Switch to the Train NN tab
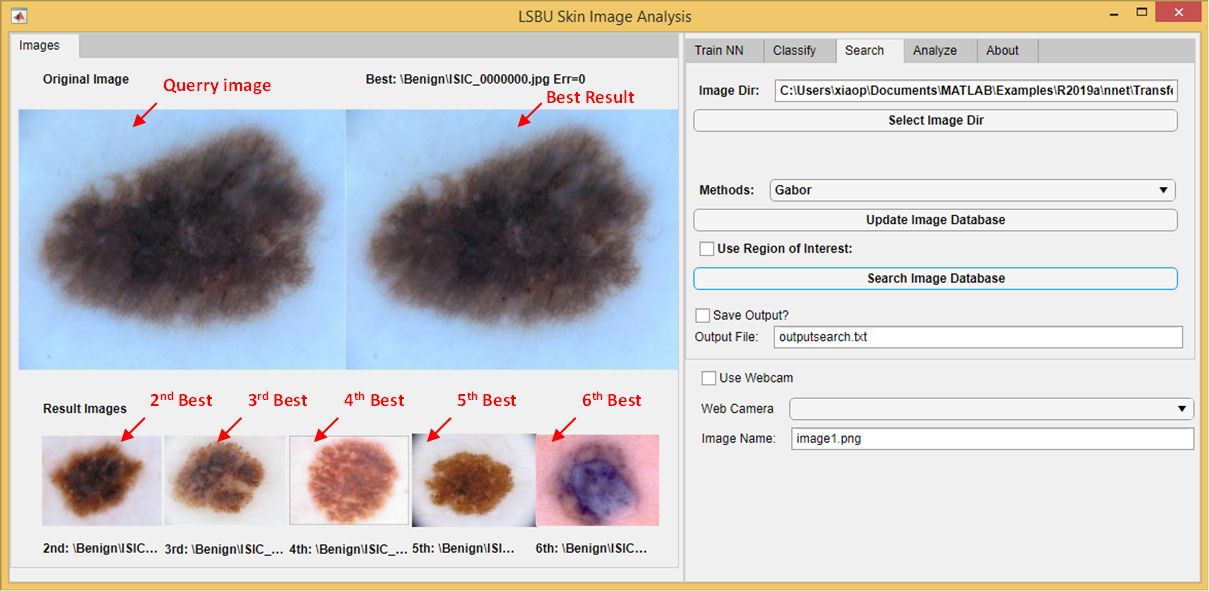Viewport: 1209px width, 591px height. point(722,50)
